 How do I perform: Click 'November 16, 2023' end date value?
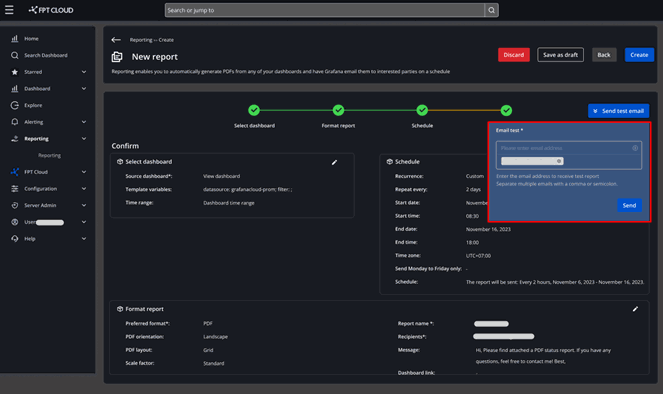coord(488,229)
